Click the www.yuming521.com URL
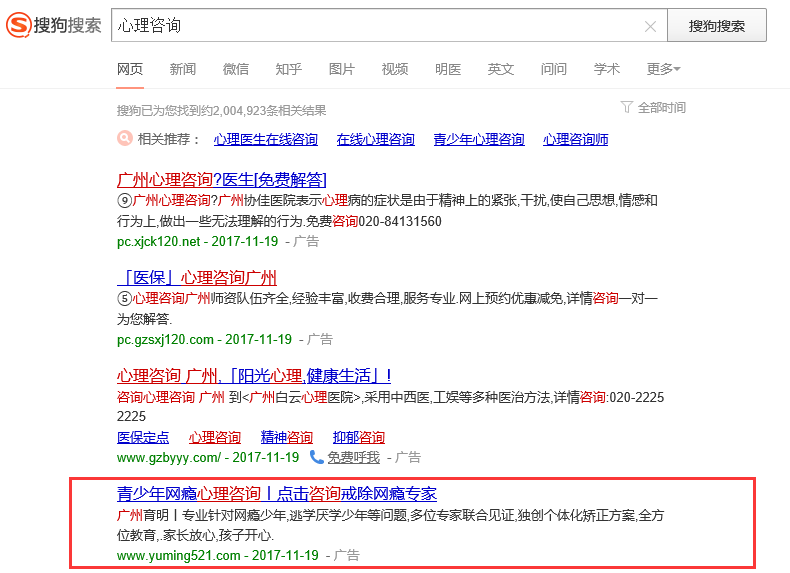 (178, 555)
